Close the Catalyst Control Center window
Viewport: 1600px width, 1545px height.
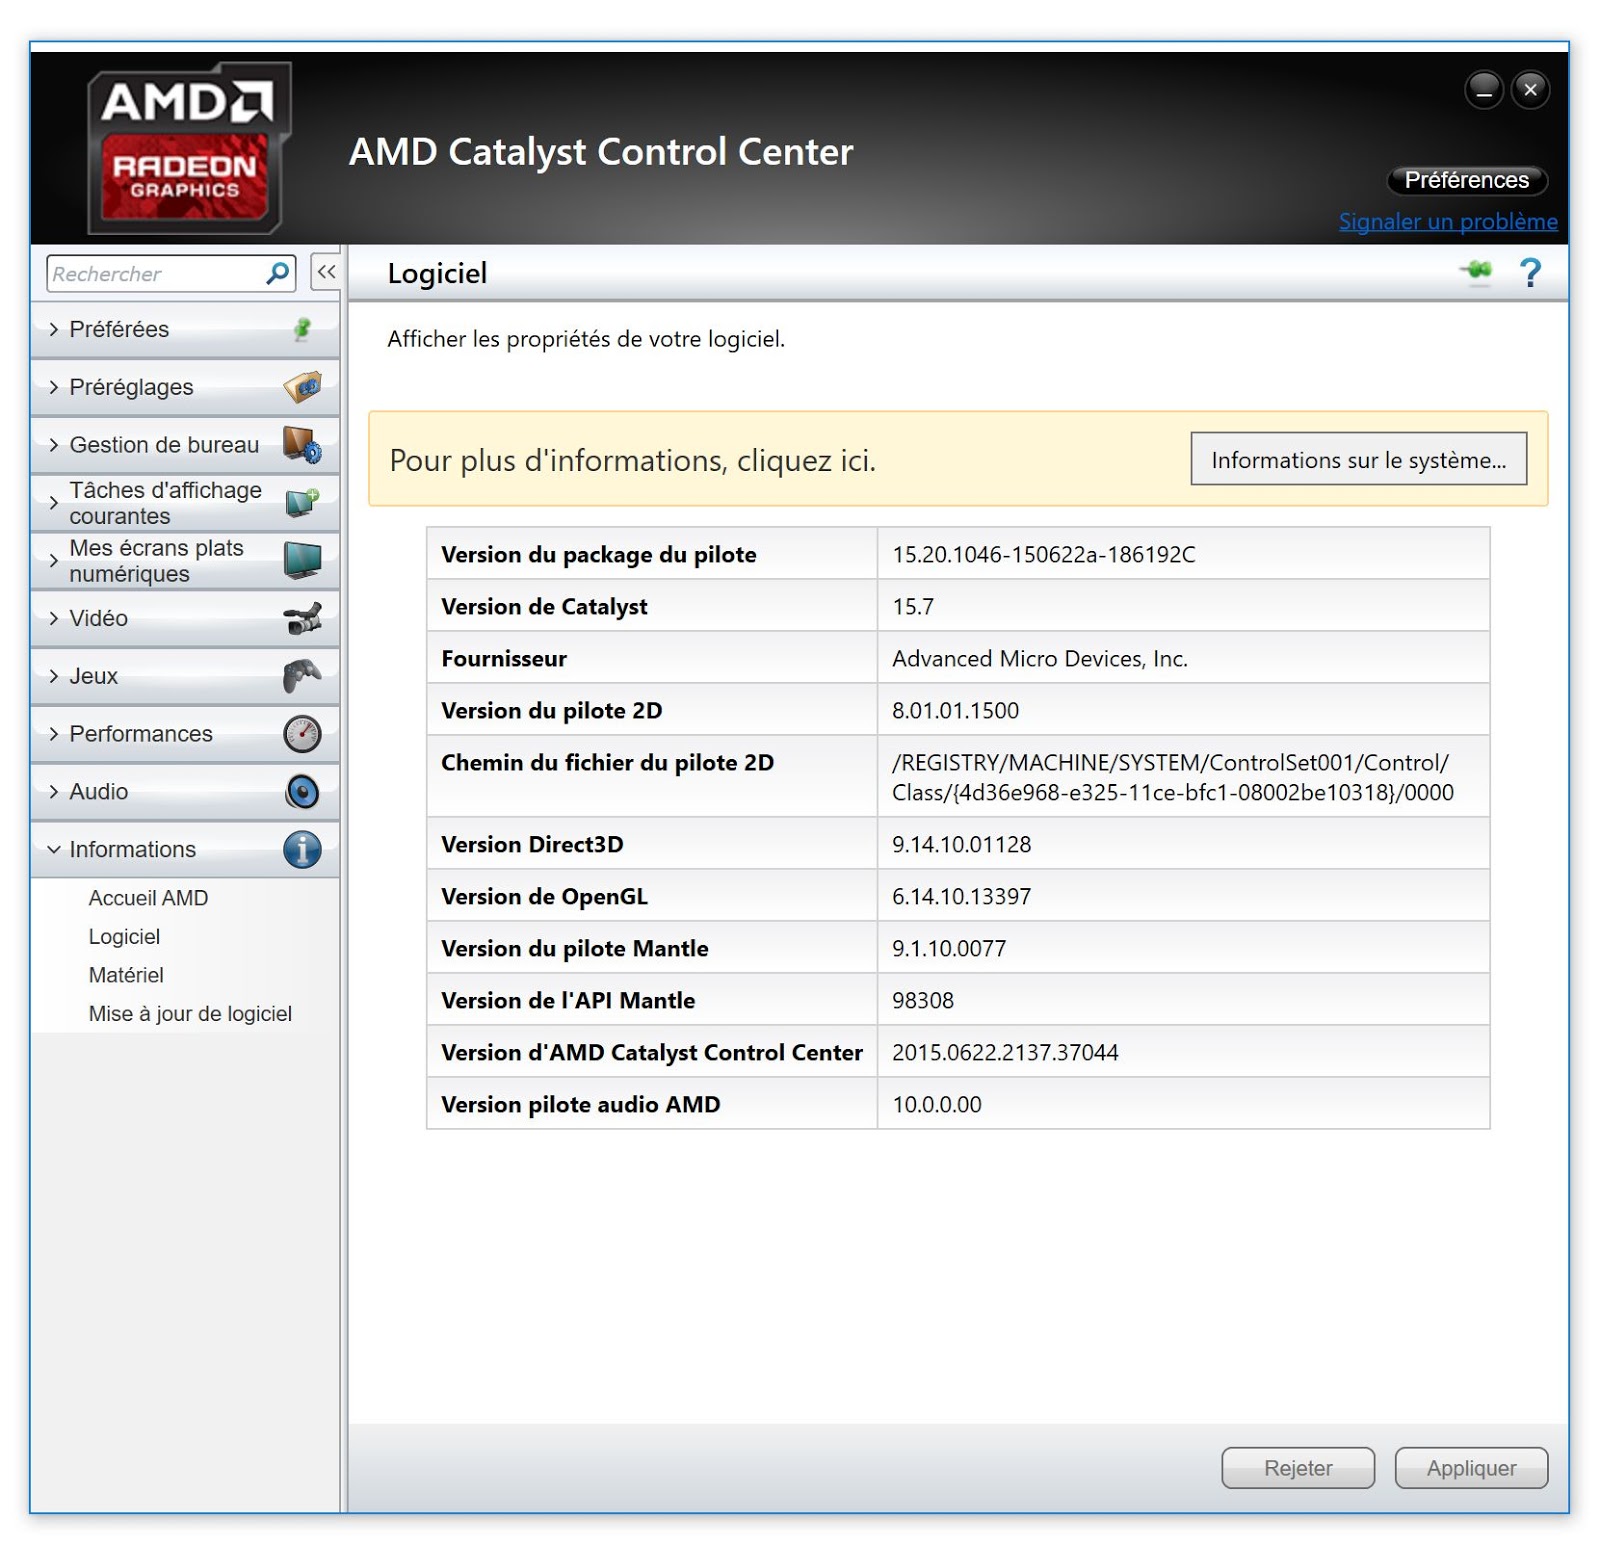click(1530, 90)
